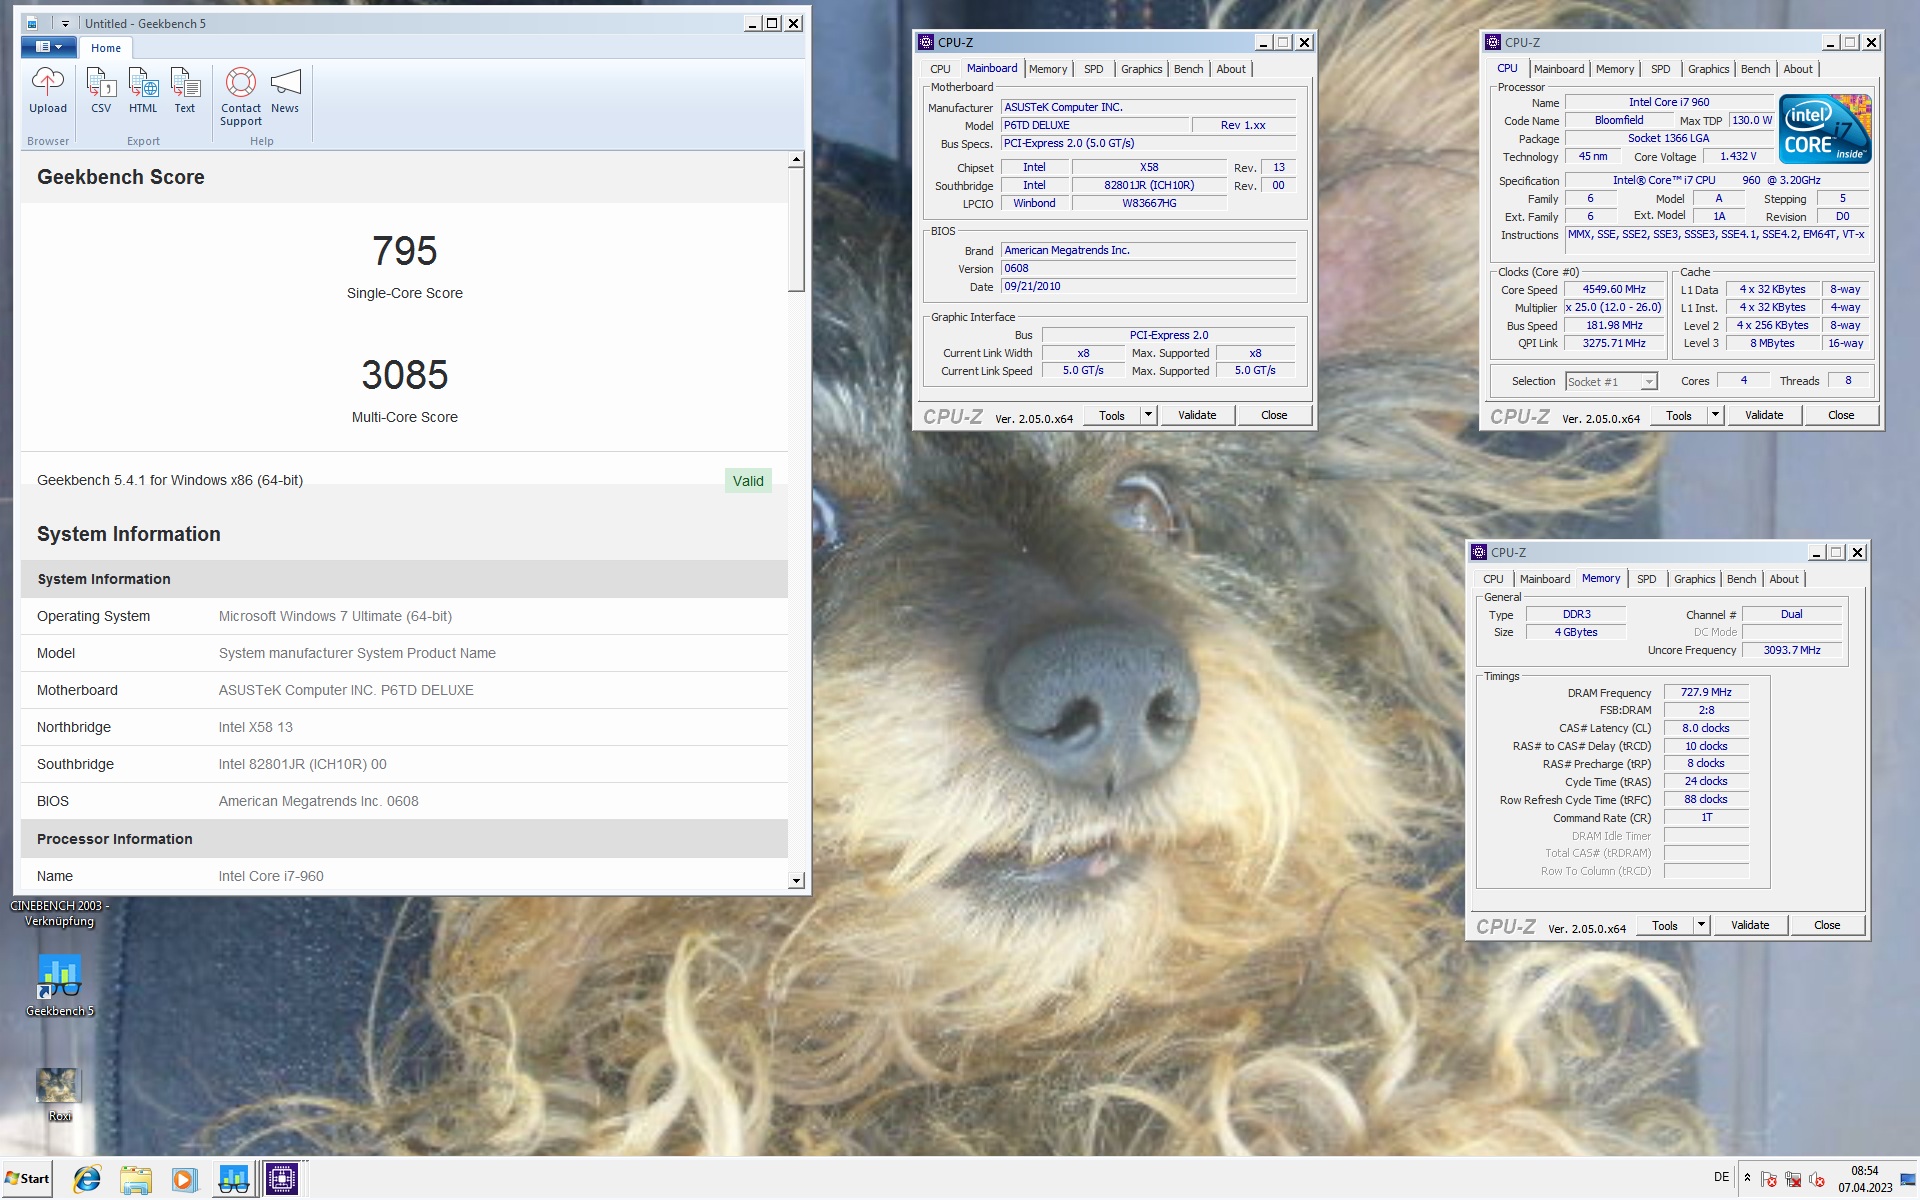Click the Valid badge in Geekbench
The width and height of the screenshot is (1920, 1200).
(748, 481)
